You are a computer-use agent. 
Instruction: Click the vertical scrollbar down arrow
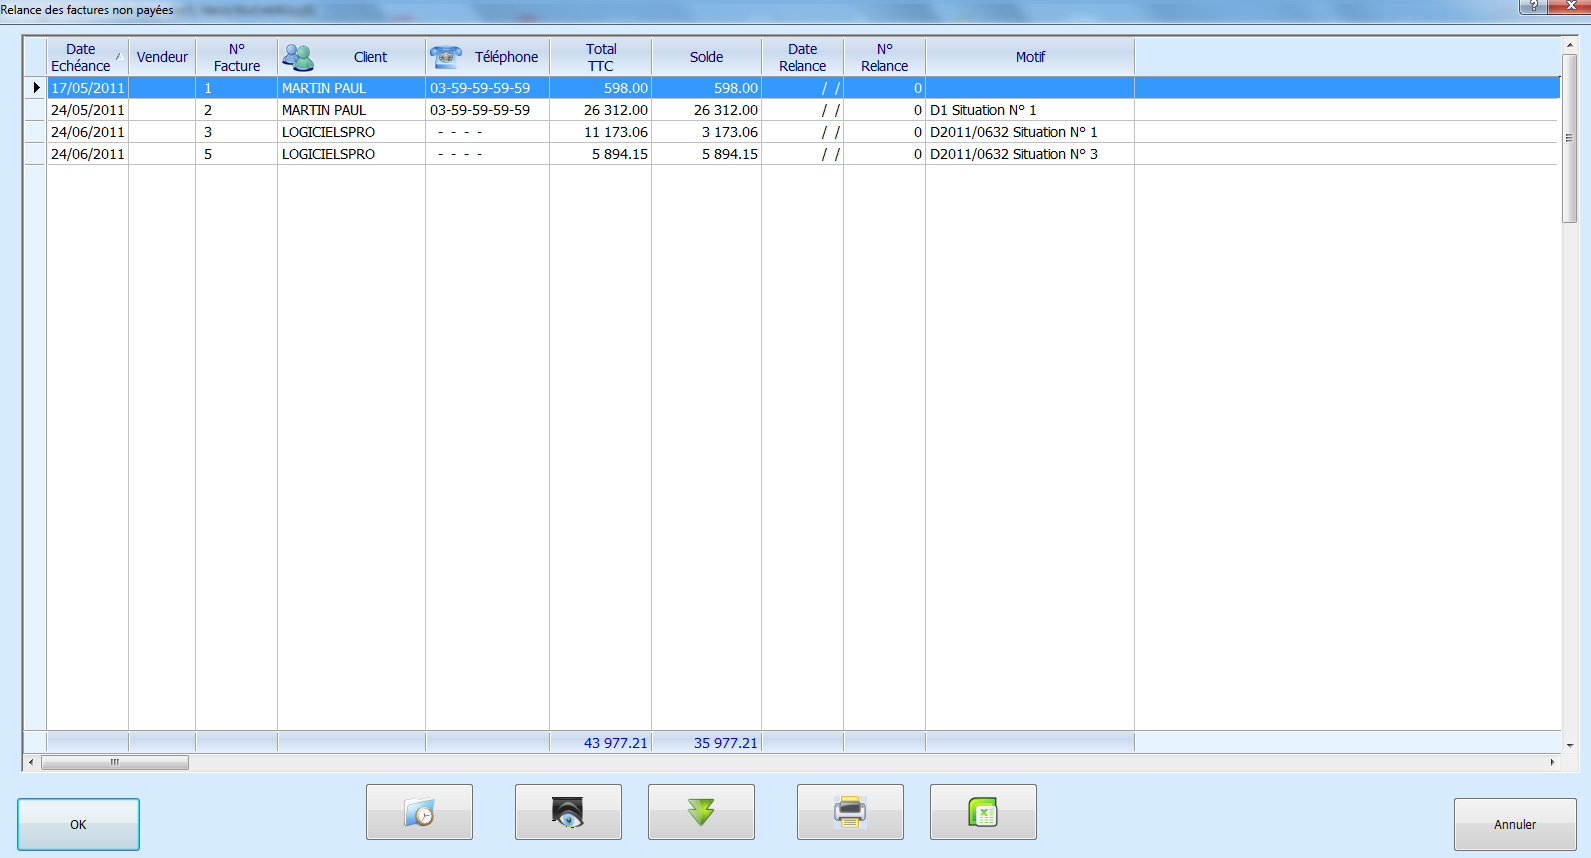click(1570, 745)
